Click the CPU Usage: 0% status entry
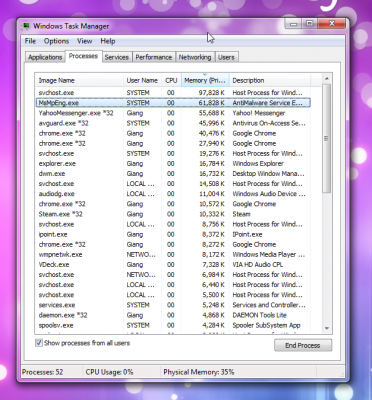 click(109, 372)
